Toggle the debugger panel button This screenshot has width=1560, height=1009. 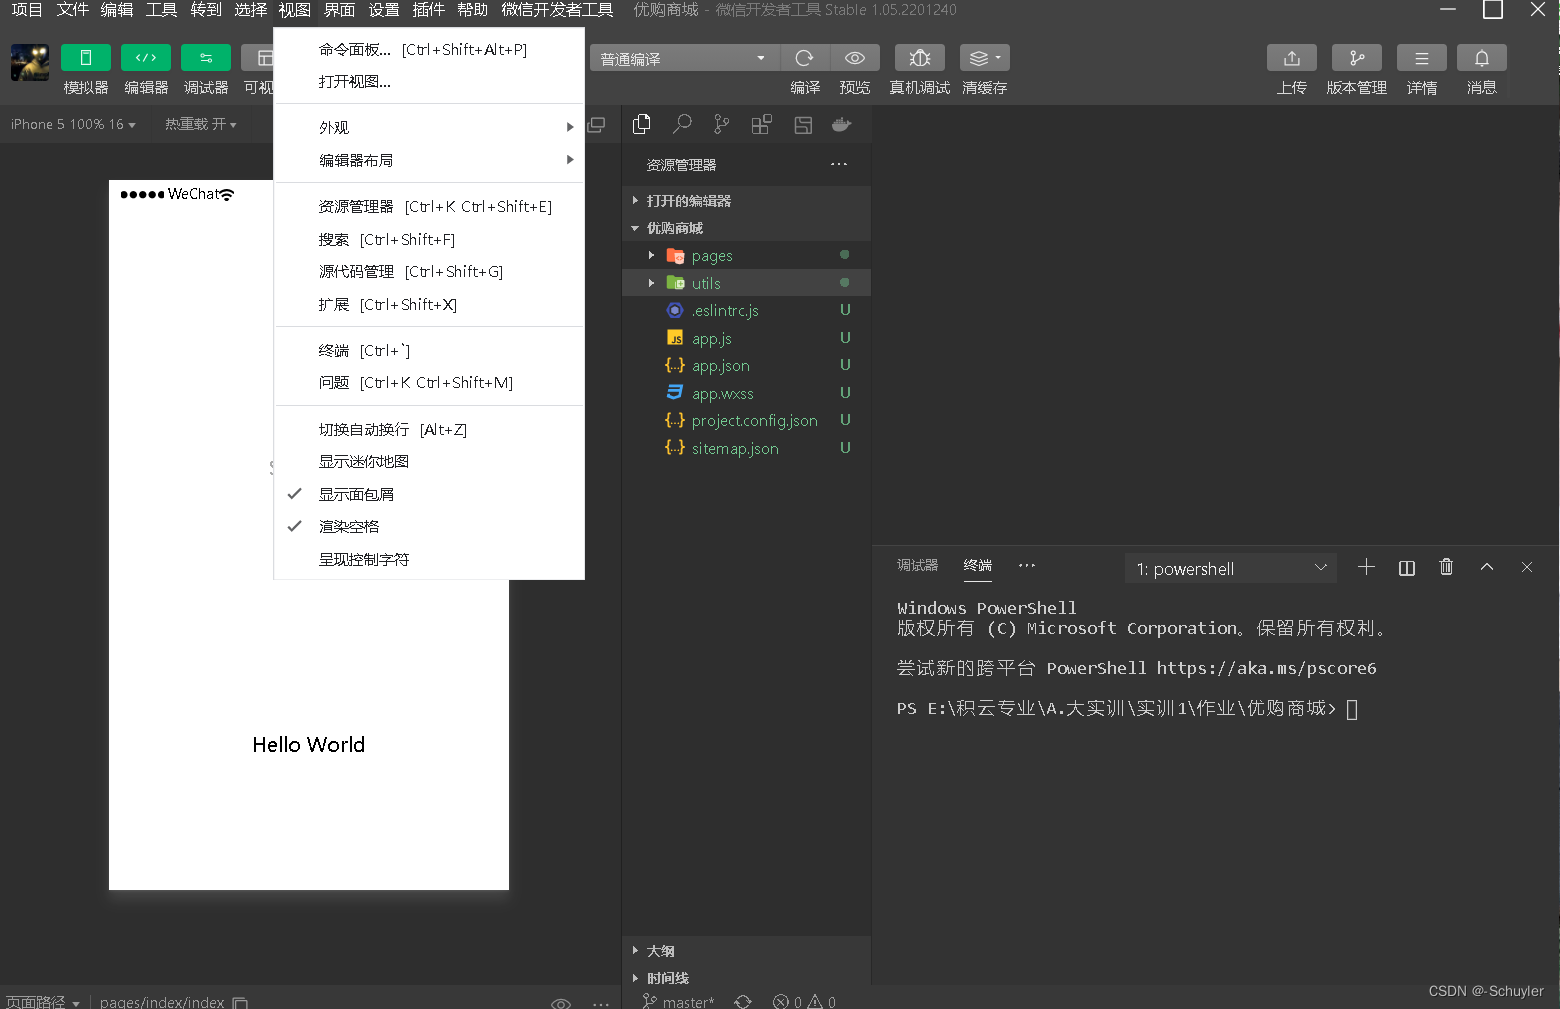pos(206,58)
